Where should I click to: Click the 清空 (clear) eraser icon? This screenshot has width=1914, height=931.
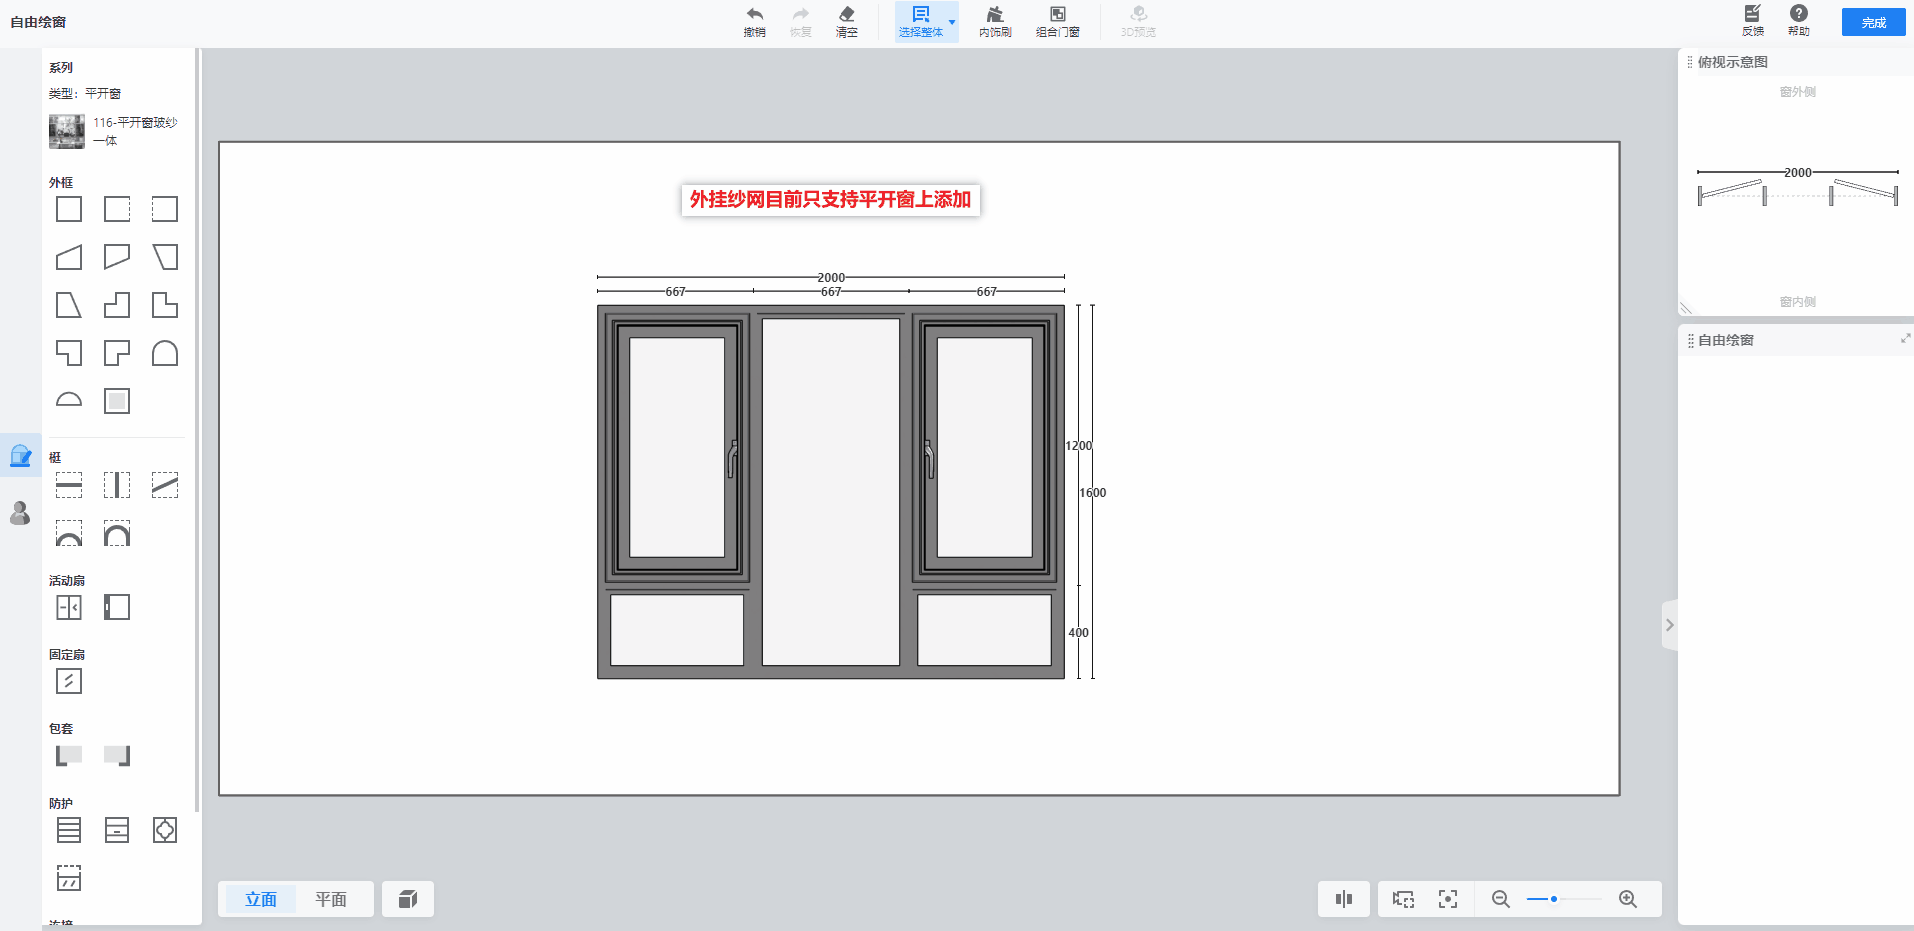click(846, 21)
